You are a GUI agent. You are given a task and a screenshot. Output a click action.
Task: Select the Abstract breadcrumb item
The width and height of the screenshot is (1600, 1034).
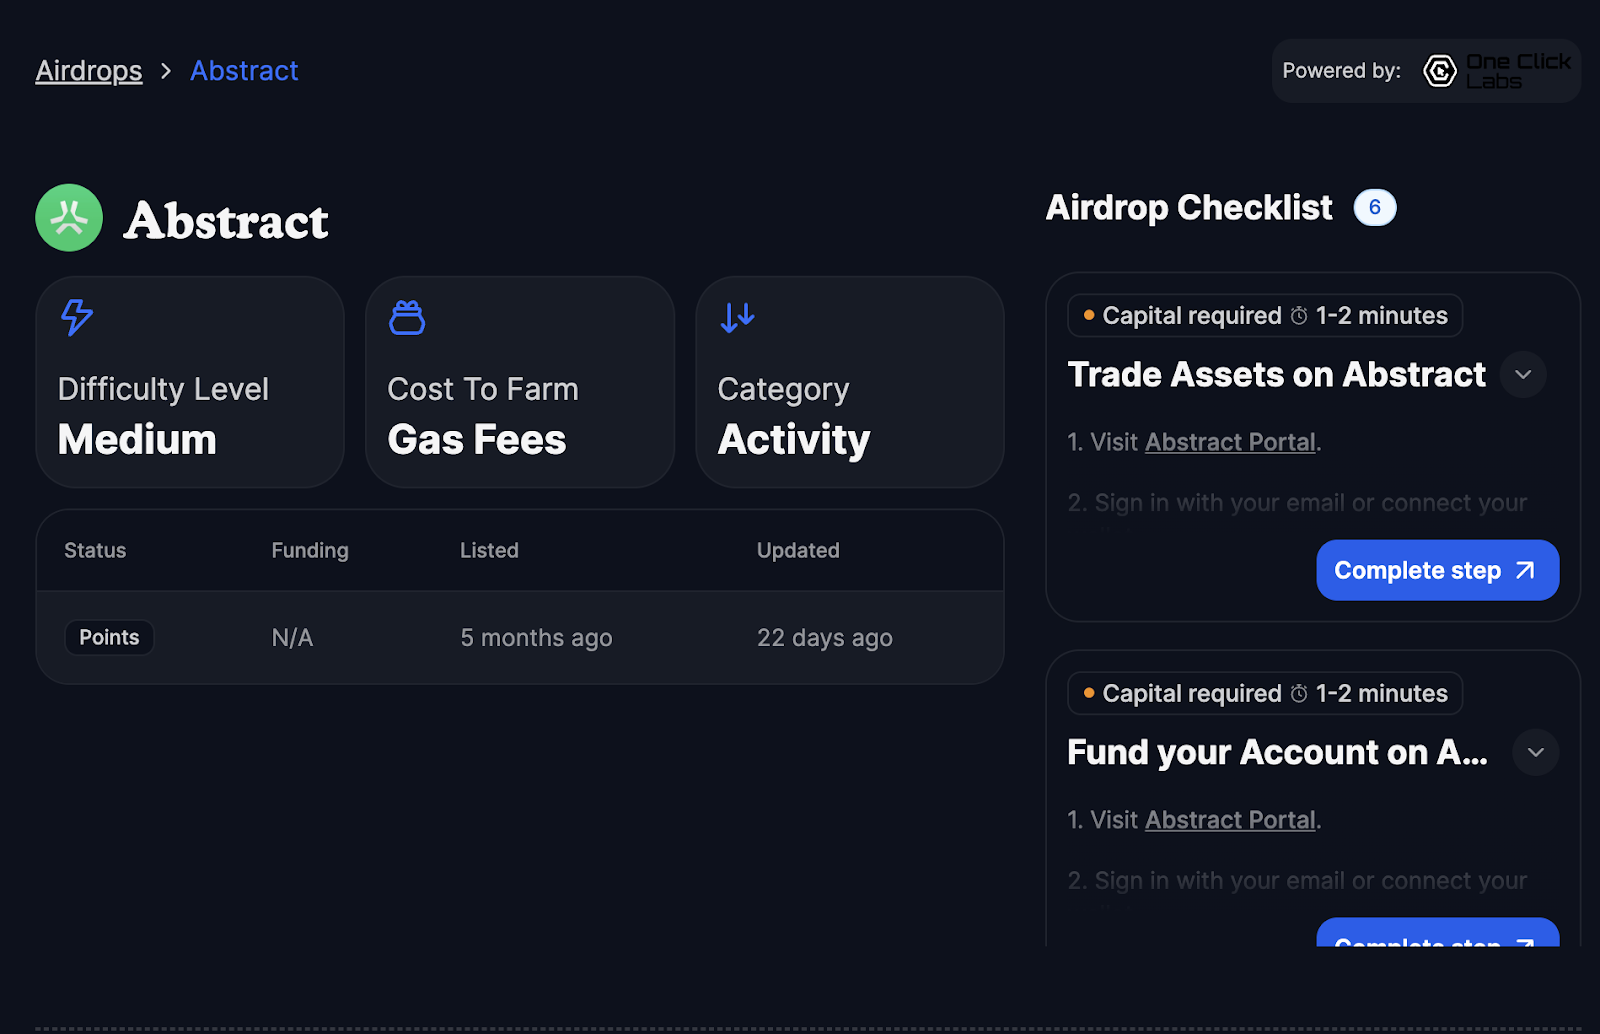point(244,71)
